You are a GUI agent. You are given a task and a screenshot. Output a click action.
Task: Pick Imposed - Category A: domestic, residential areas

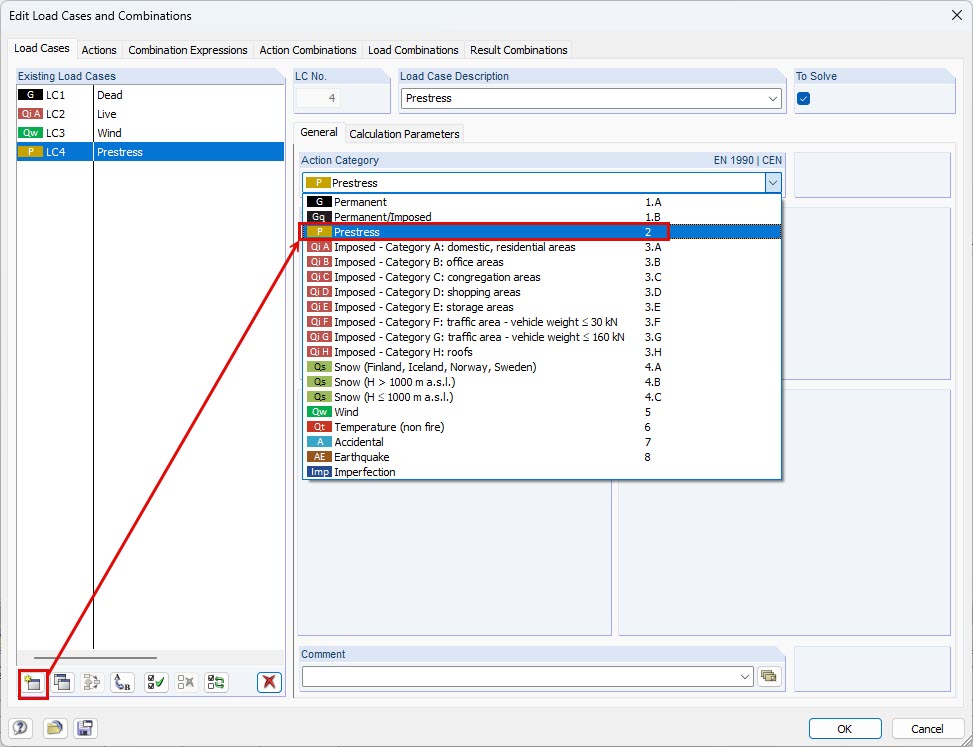click(x=542, y=247)
